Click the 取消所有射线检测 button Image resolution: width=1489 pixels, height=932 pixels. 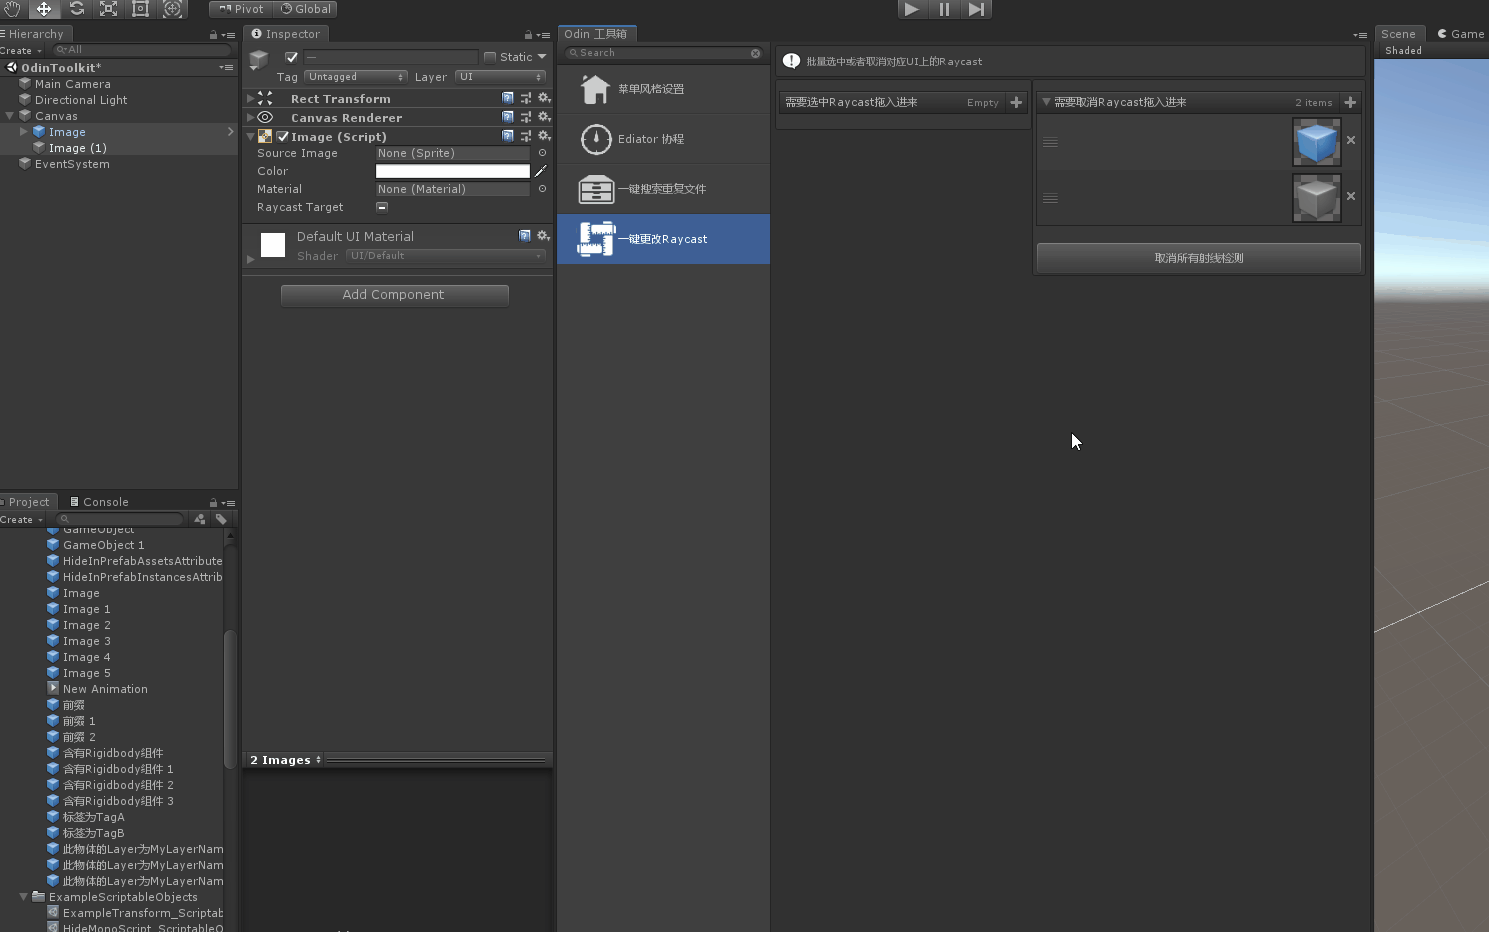(1198, 258)
